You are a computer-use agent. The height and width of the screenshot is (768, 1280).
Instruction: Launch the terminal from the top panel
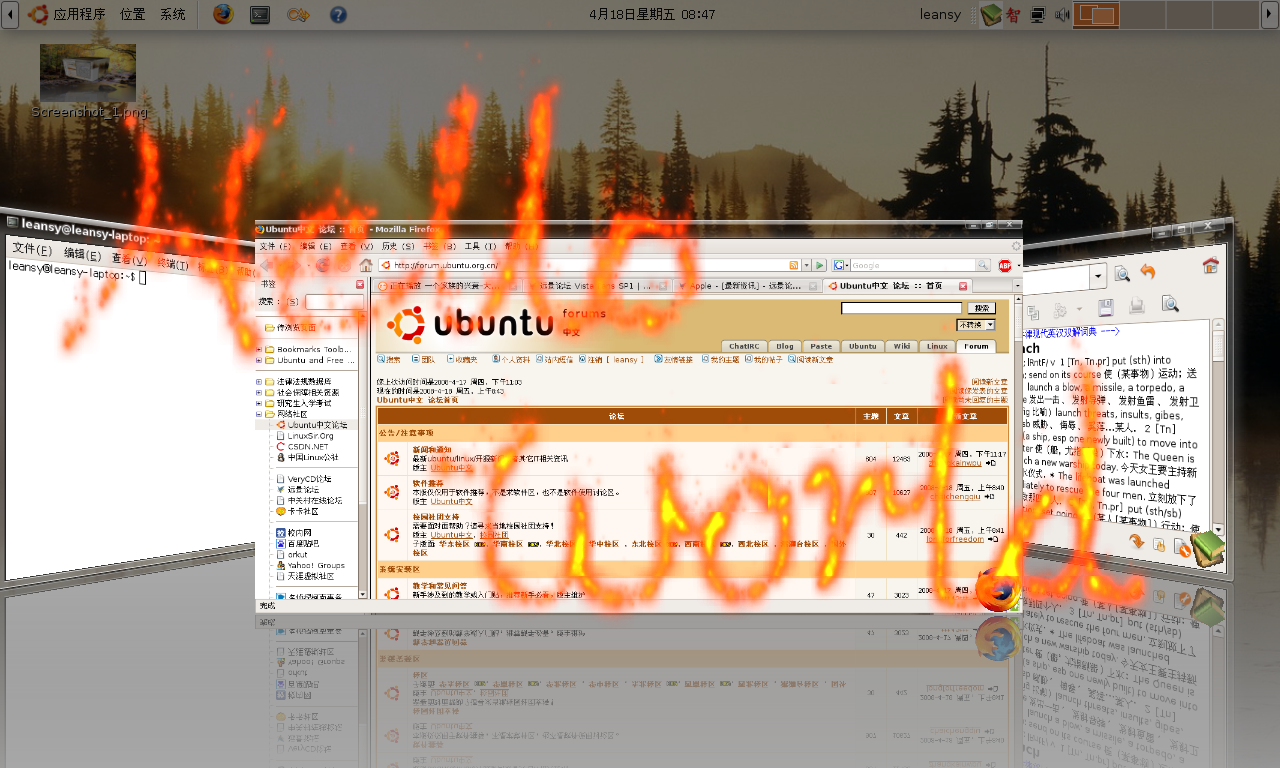(260, 14)
